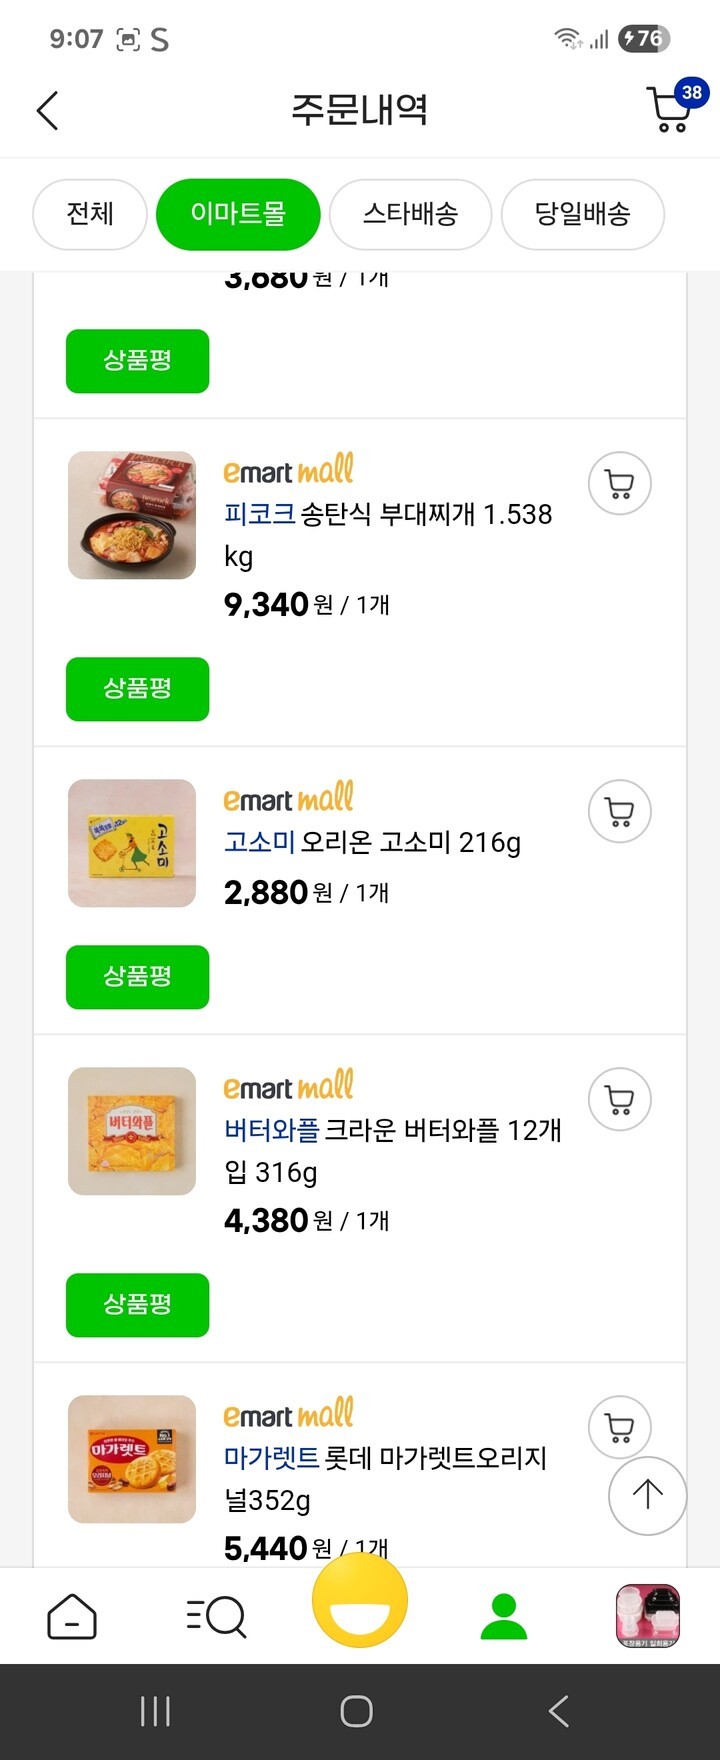Open the 버터와플 product thumbnail
This screenshot has height=1760, width=720.
132,1131
